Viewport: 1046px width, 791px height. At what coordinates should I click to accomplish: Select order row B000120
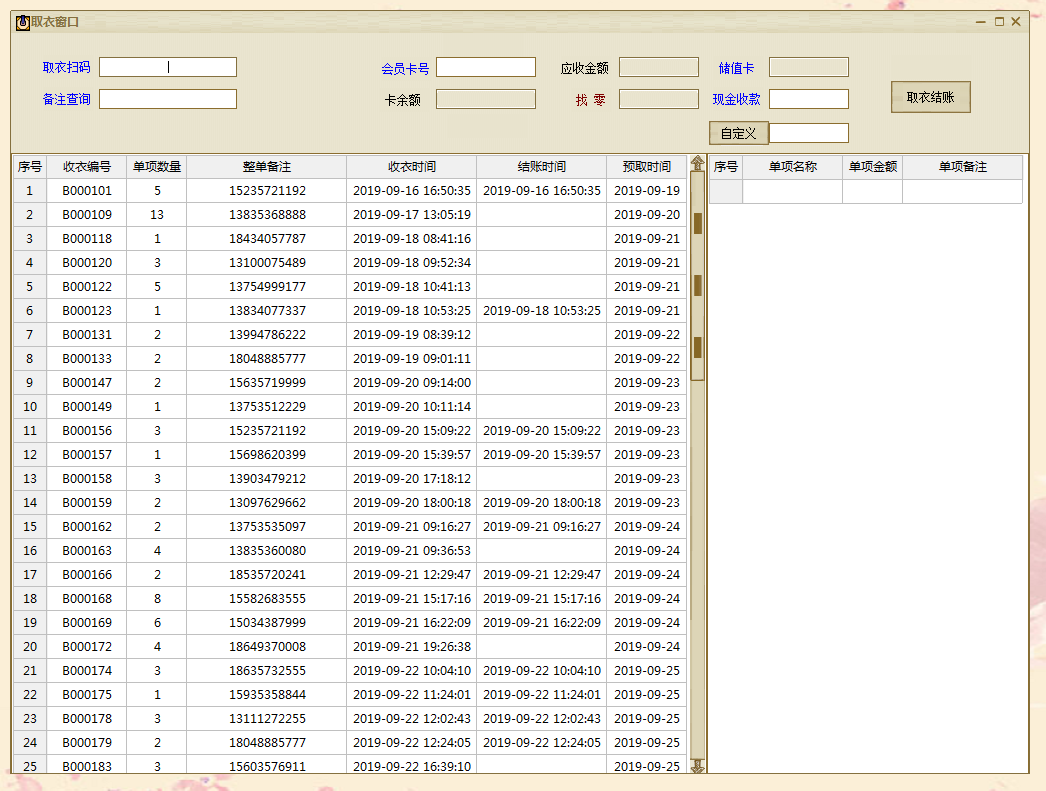(350, 263)
